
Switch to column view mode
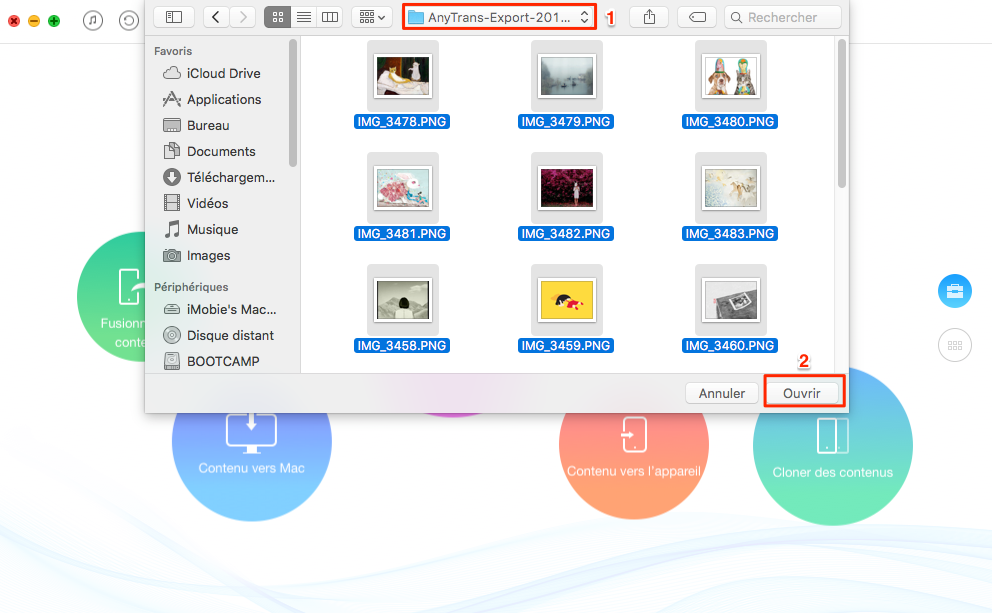click(x=329, y=17)
